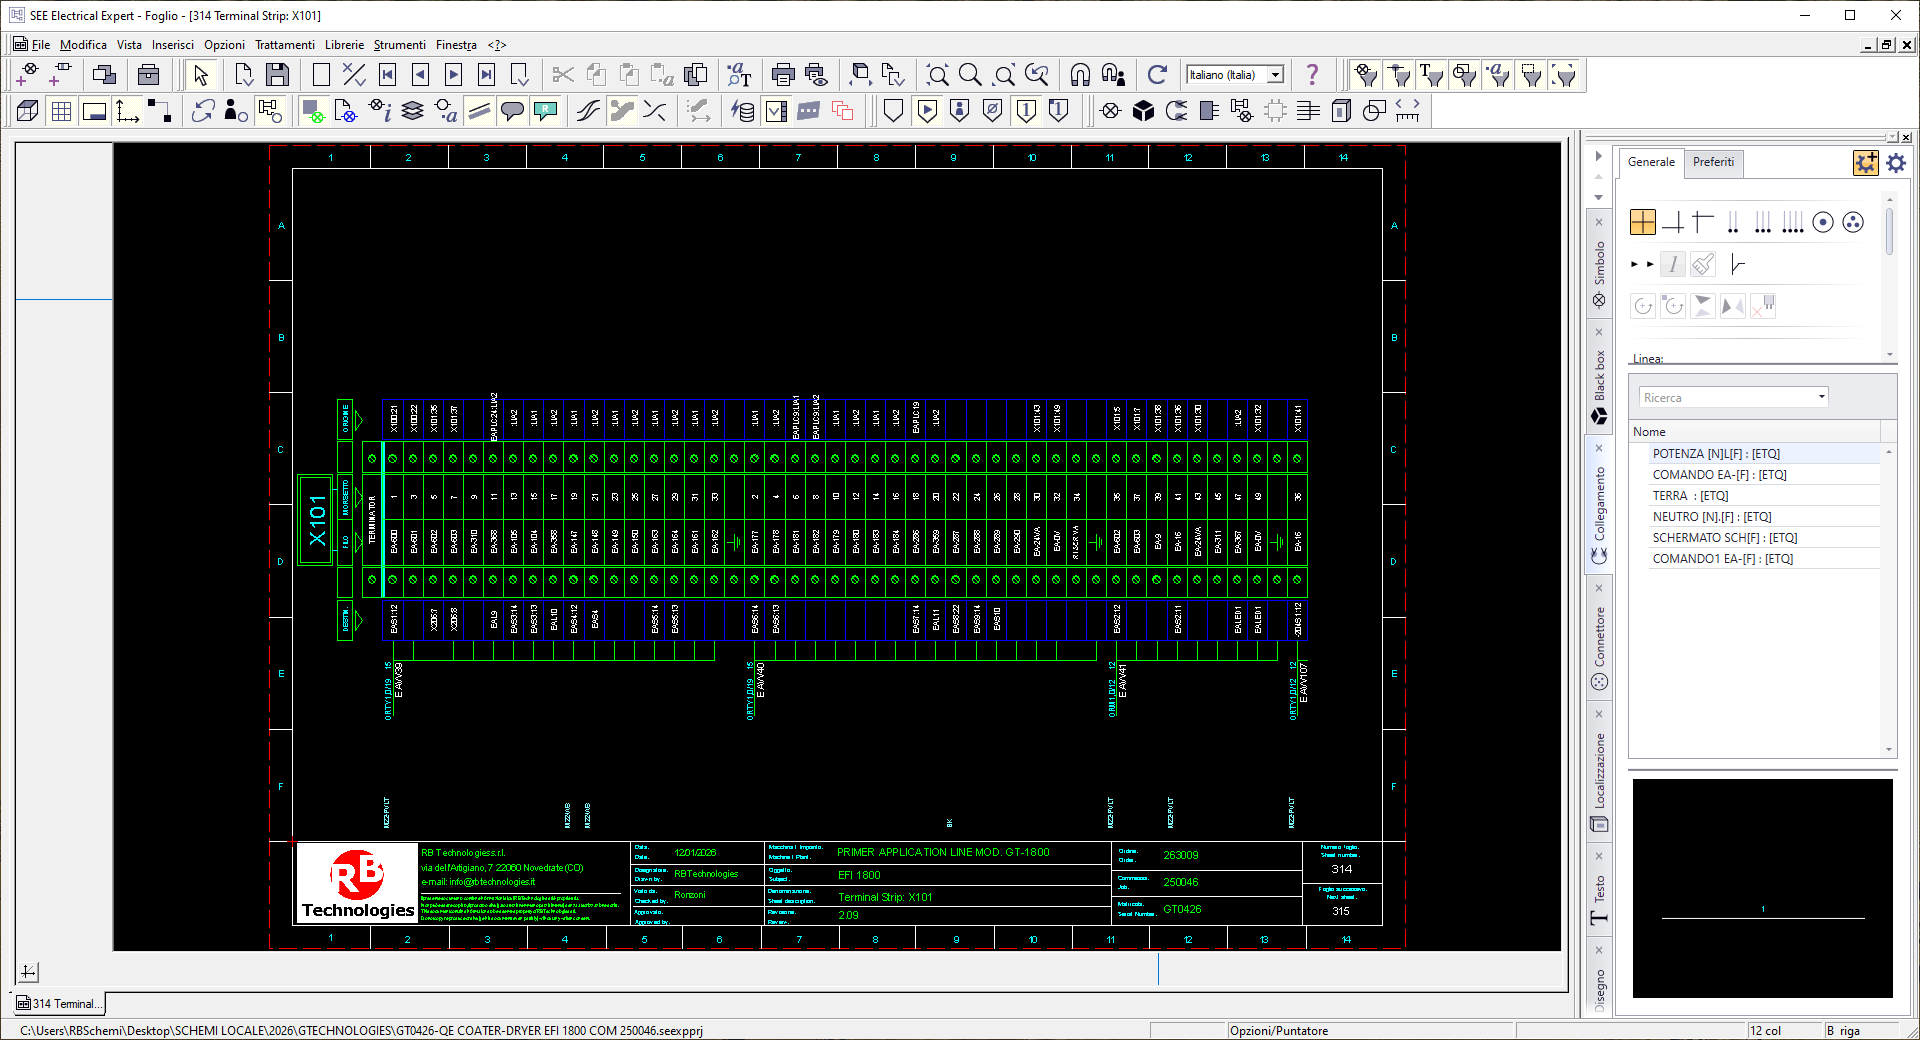Toggle the grid display button
The width and height of the screenshot is (1920, 1040).
point(61,111)
